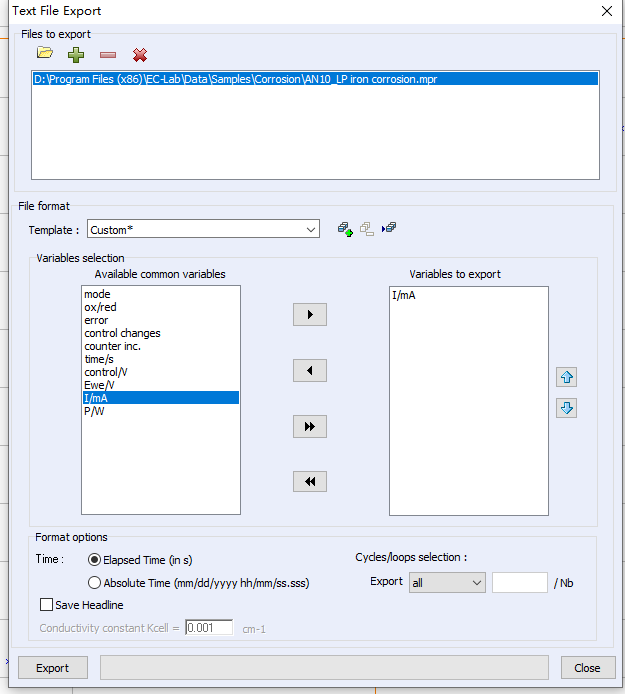The image size is (626, 694).
Task: Enable the Save Headline checkbox
Action: [x=46, y=605]
